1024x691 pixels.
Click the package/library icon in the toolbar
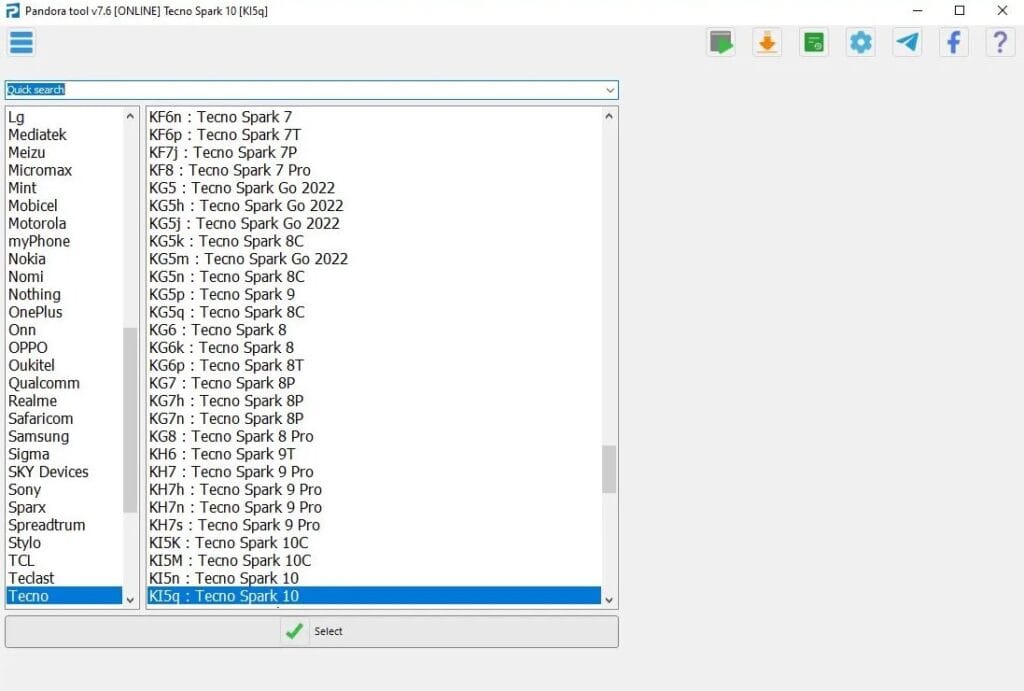click(720, 42)
